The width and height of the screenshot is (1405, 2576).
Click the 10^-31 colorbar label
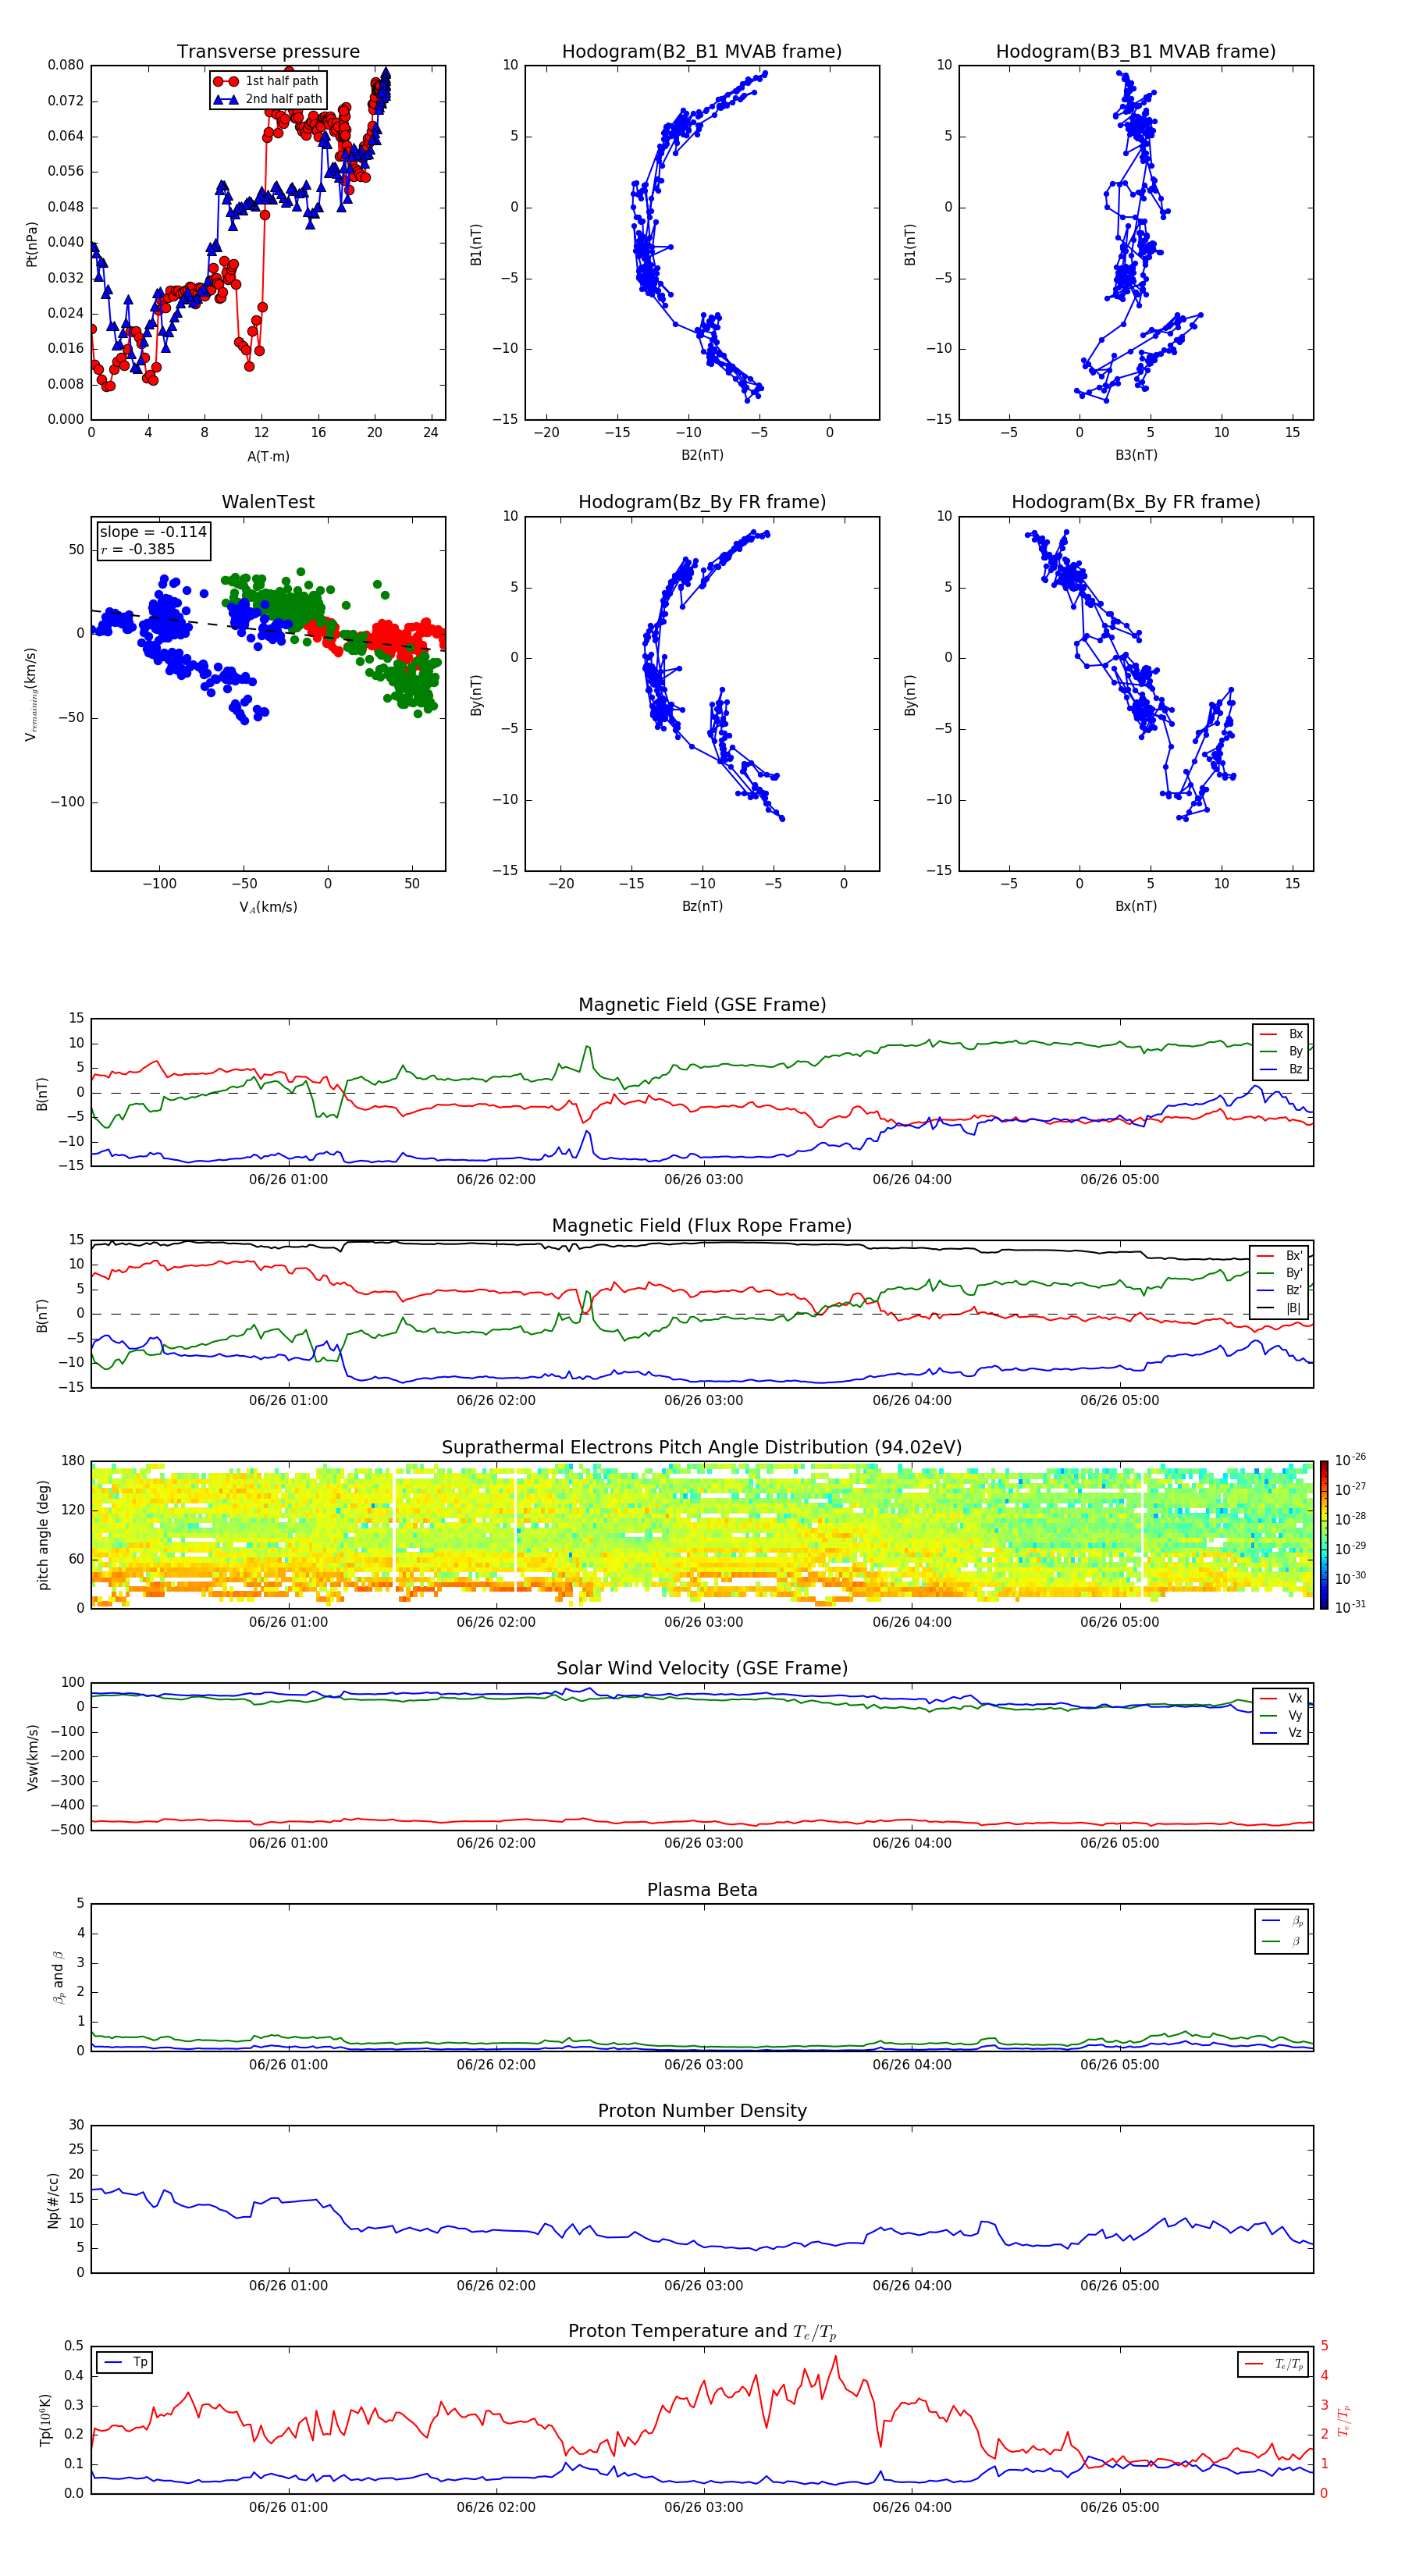point(1350,1607)
